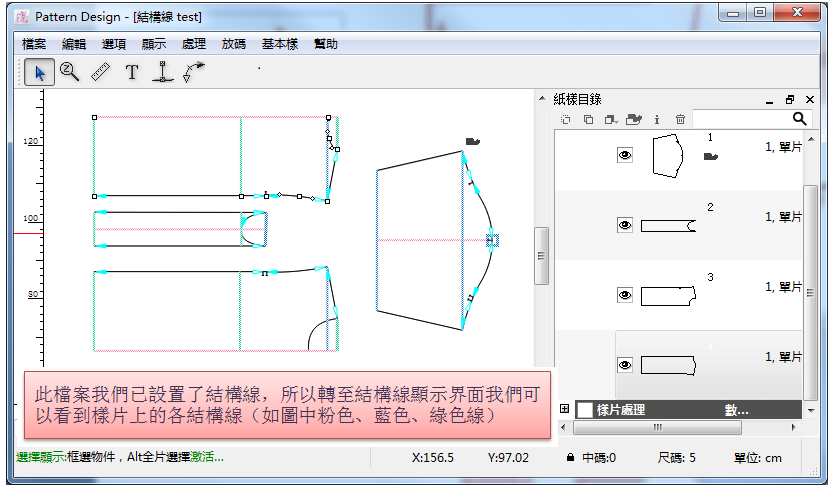Click the scroll up arrow in 紙樣目錄 list

pos(811,137)
